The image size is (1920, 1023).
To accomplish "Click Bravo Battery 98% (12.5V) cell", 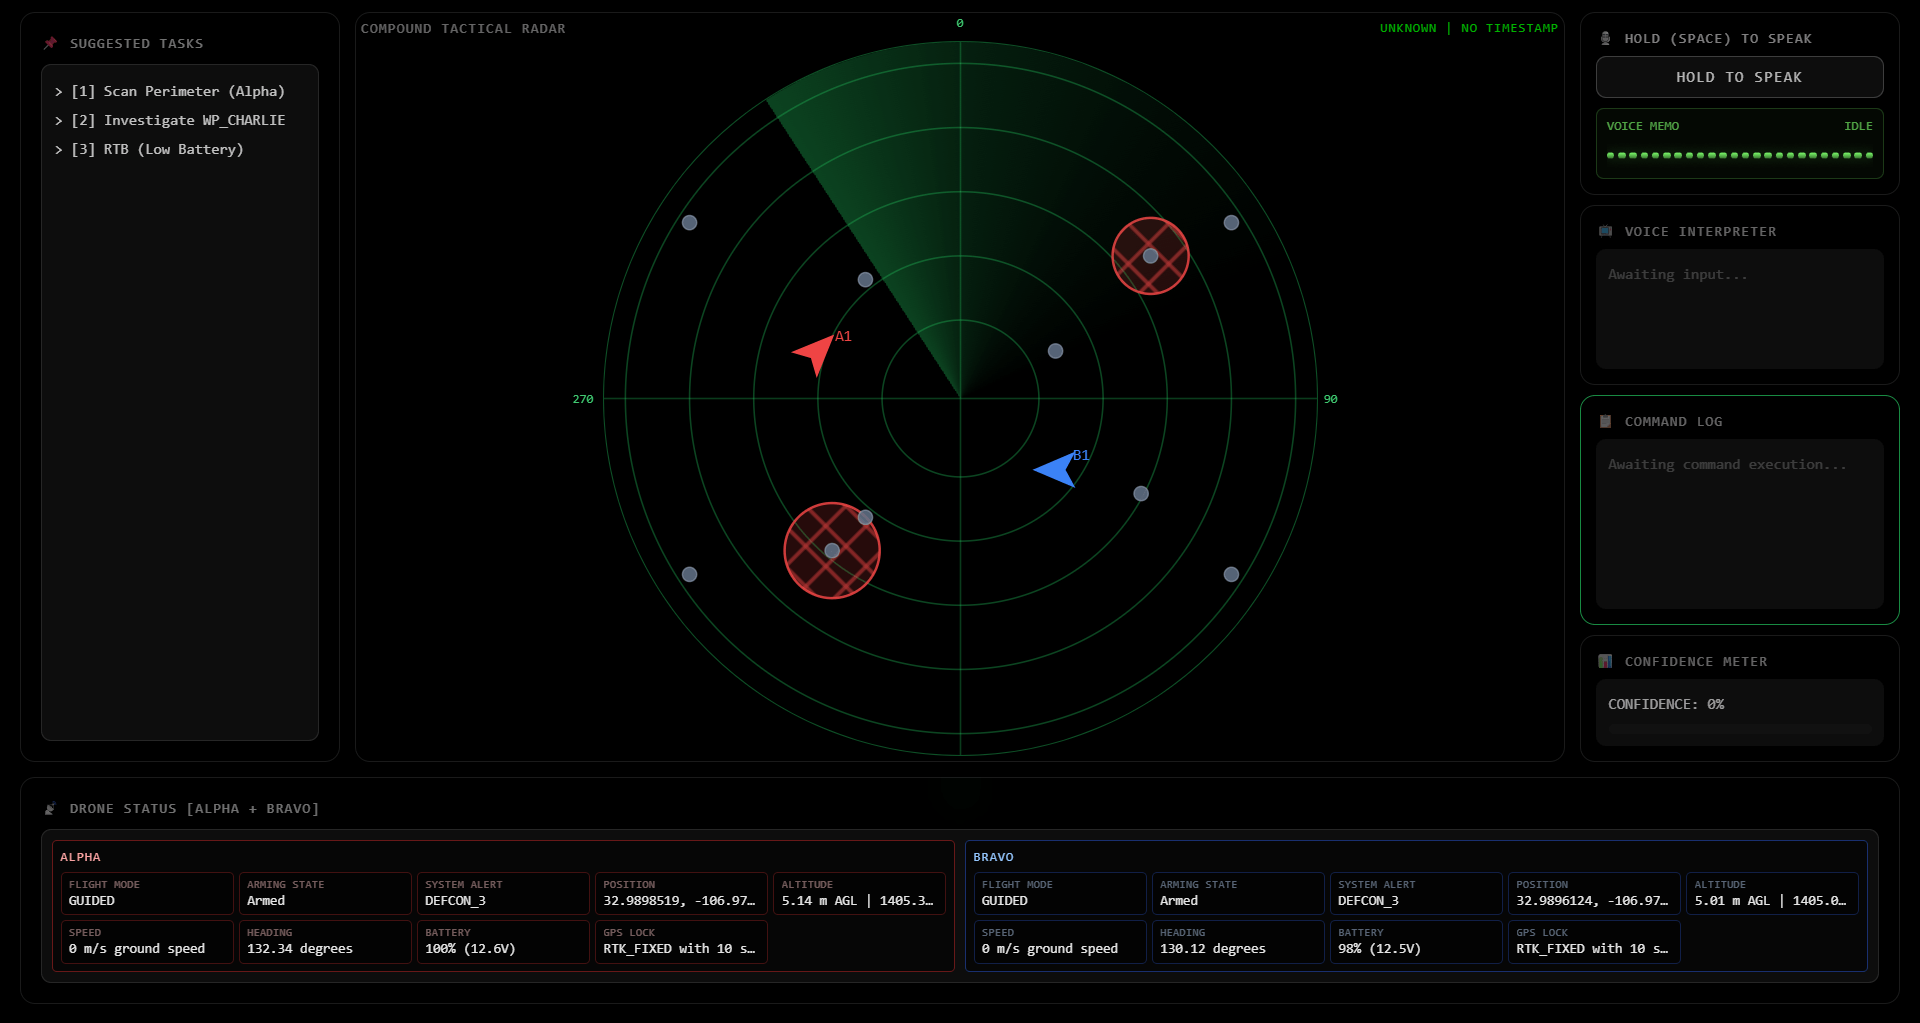I will (1416, 941).
